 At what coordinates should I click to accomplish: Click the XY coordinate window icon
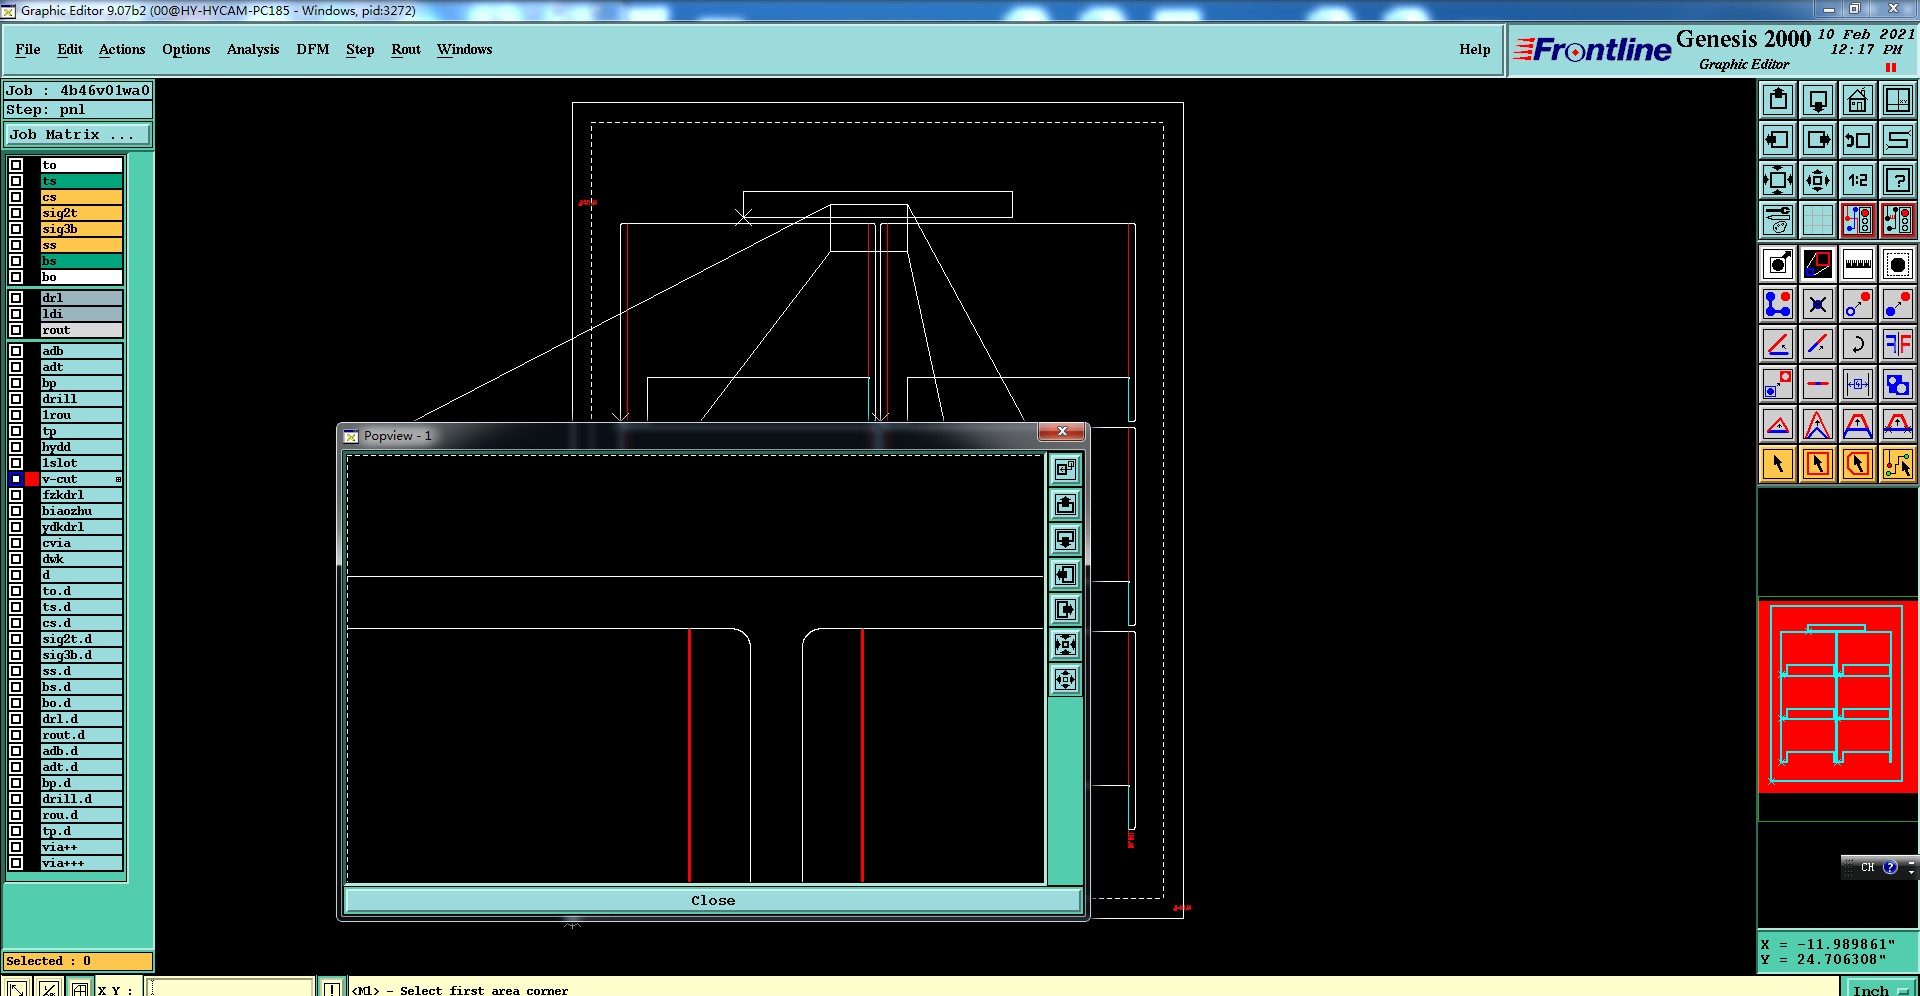point(1898,100)
